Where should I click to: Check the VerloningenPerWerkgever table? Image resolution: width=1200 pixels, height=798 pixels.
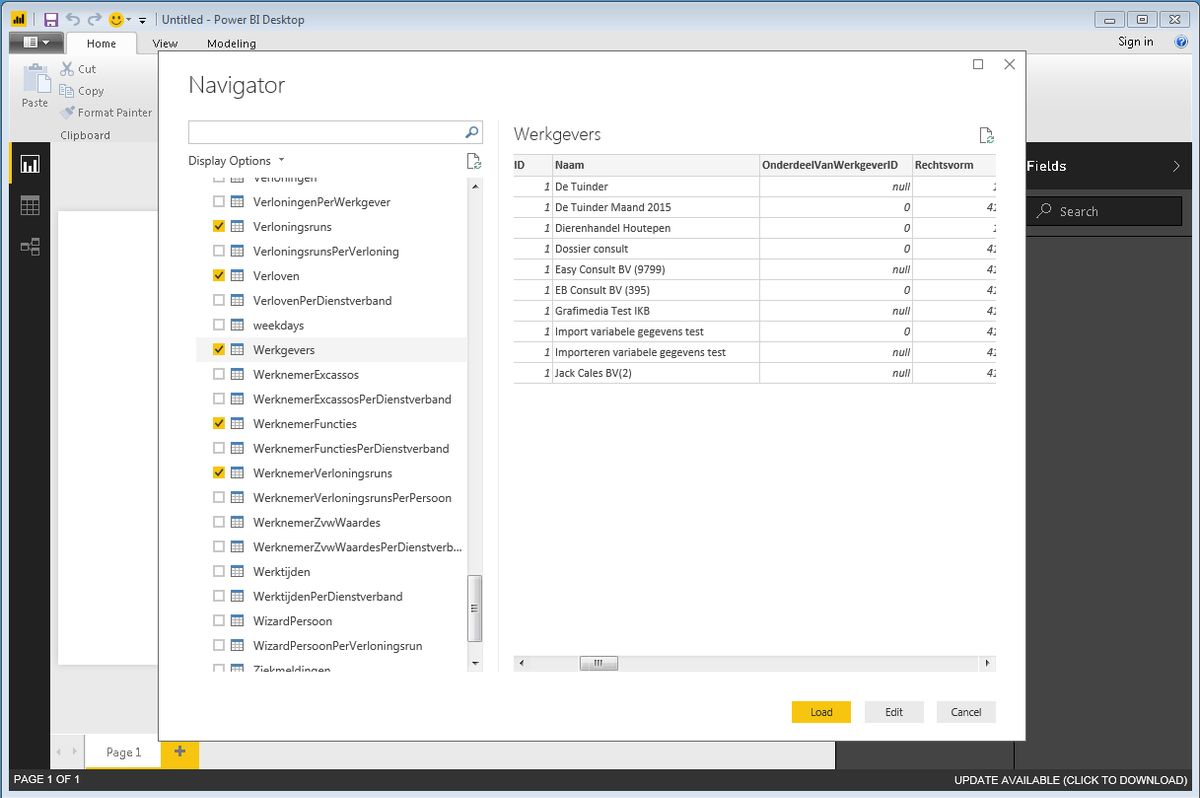217,201
